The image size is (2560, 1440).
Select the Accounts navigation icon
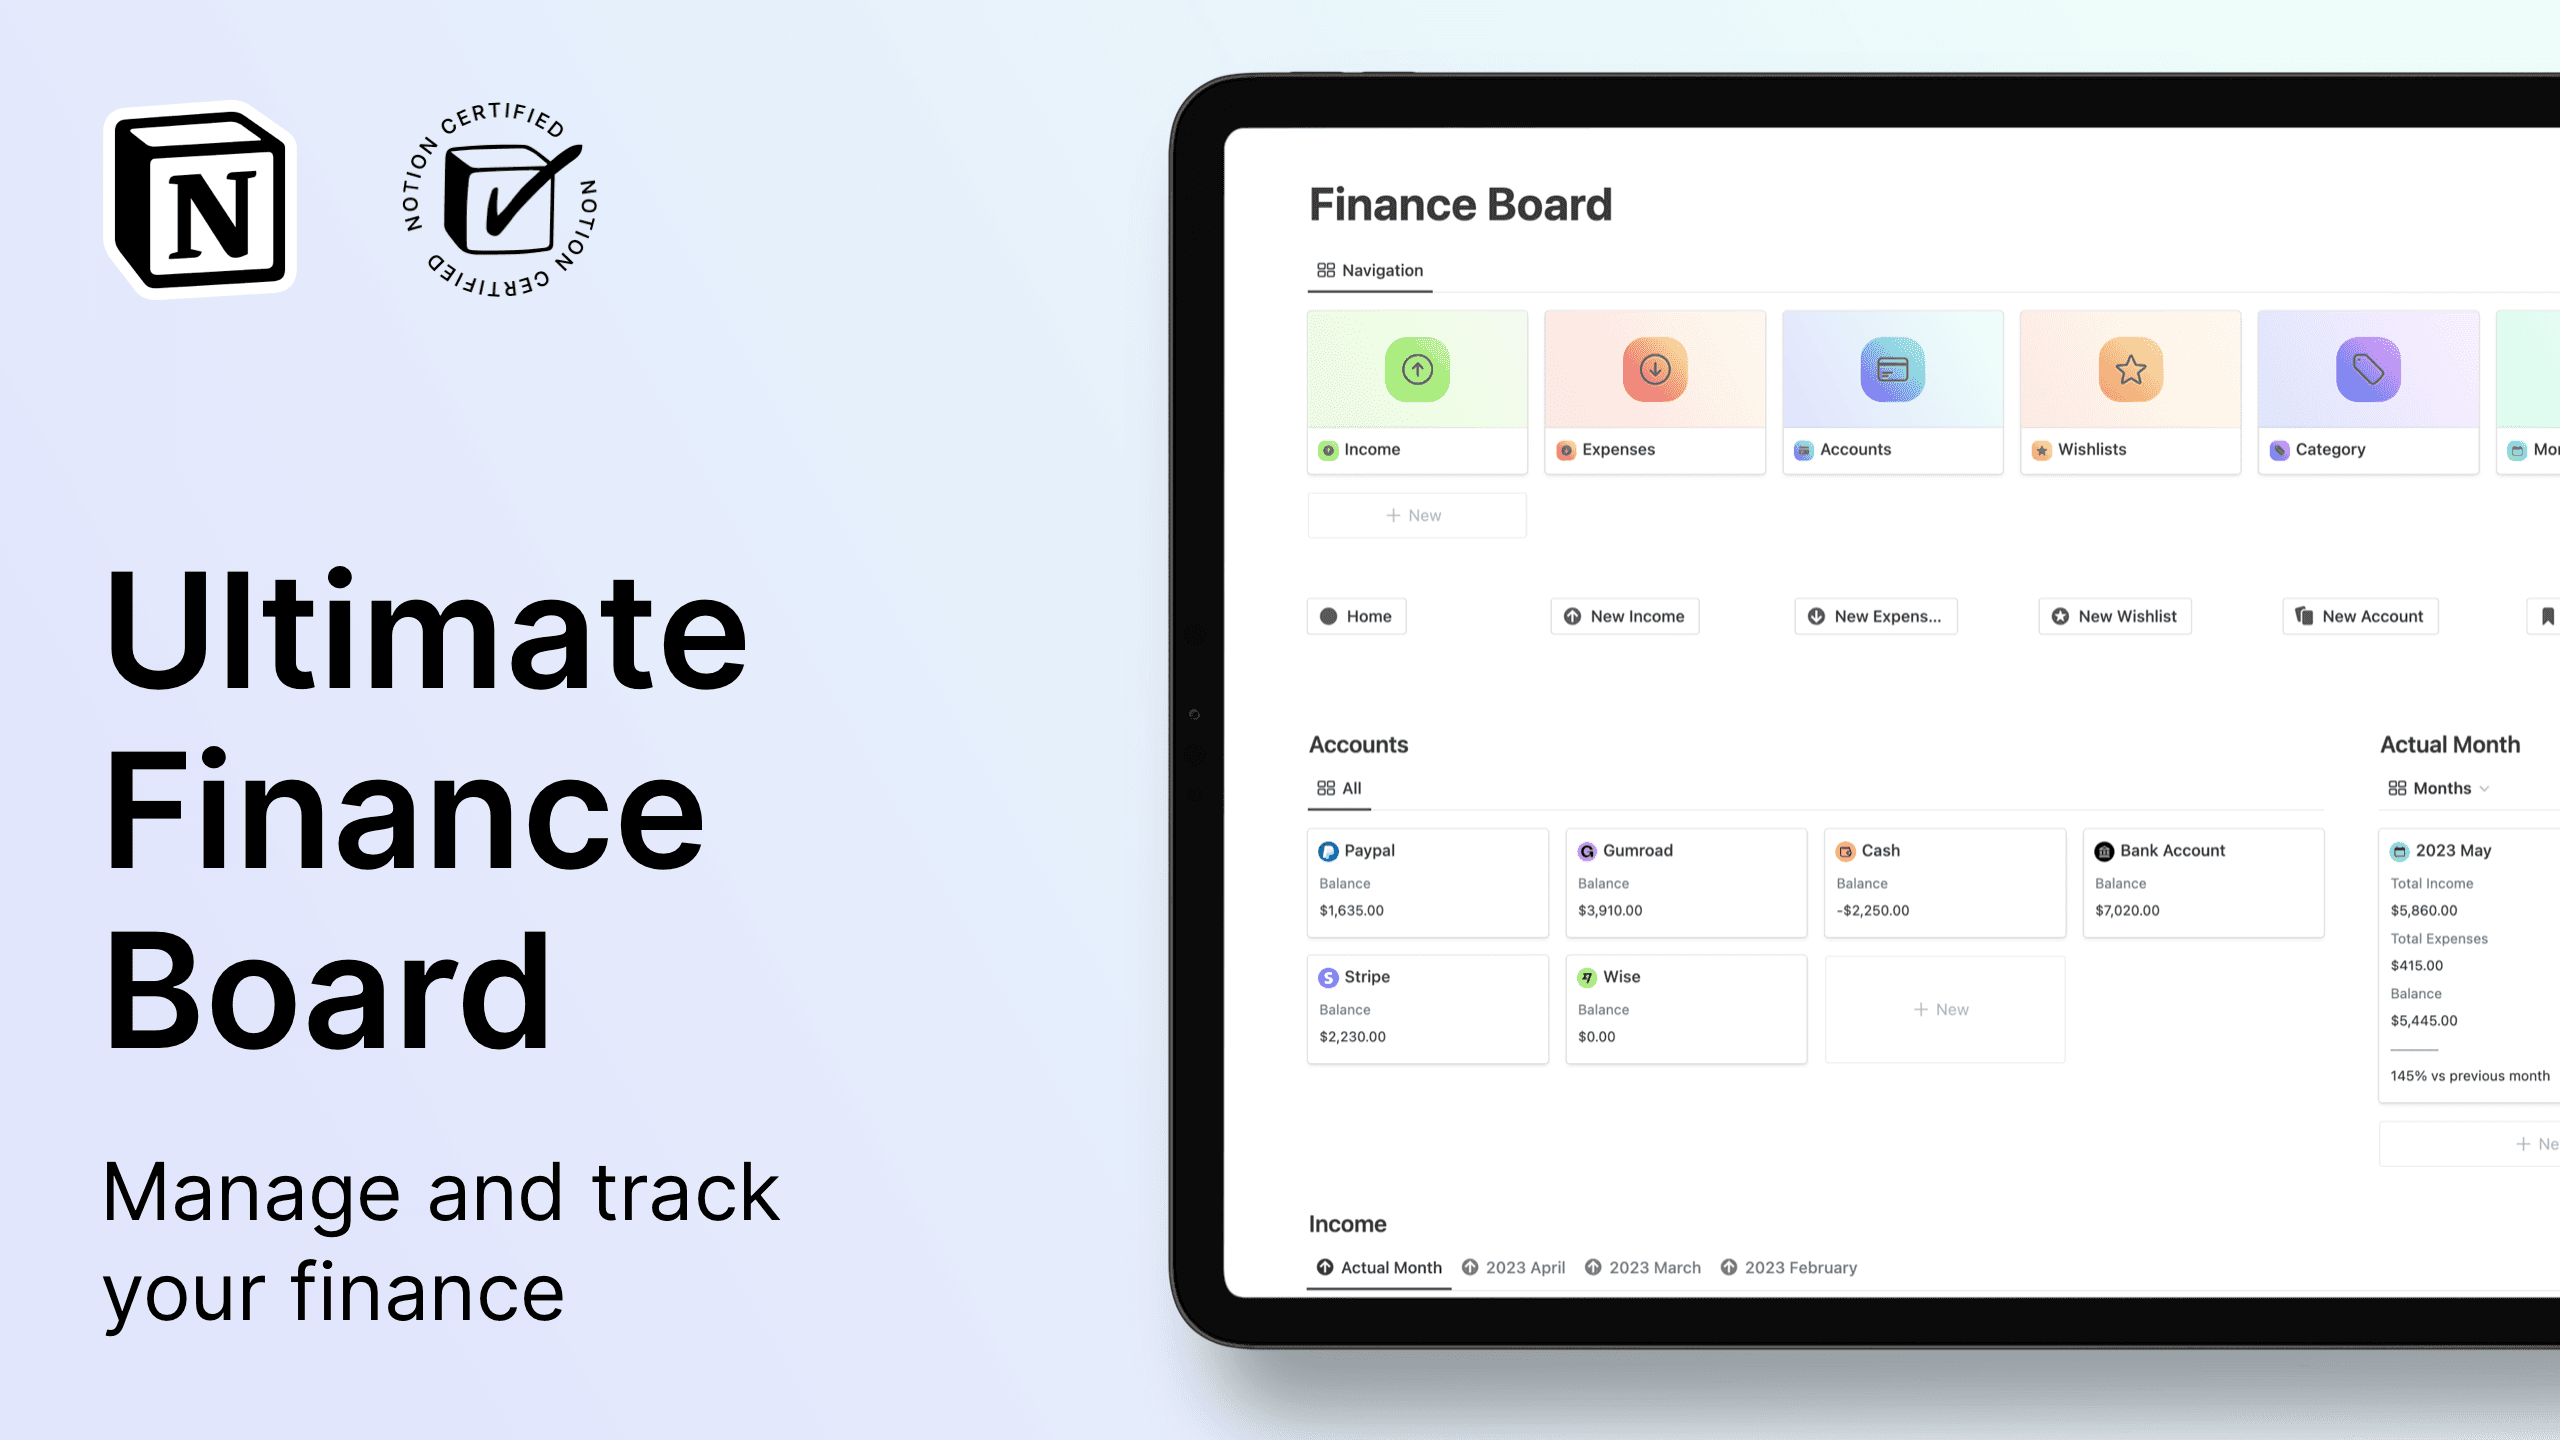pyautogui.click(x=1890, y=369)
